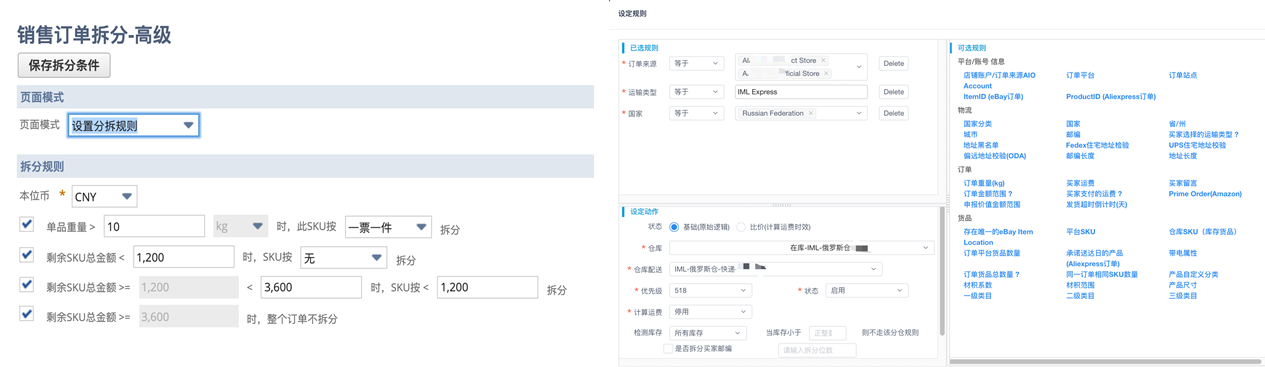The height and width of the screenshot is (367, 1265).
Task: Select the 基础(原始逻辑) radio option
Action: pos(675,227)
